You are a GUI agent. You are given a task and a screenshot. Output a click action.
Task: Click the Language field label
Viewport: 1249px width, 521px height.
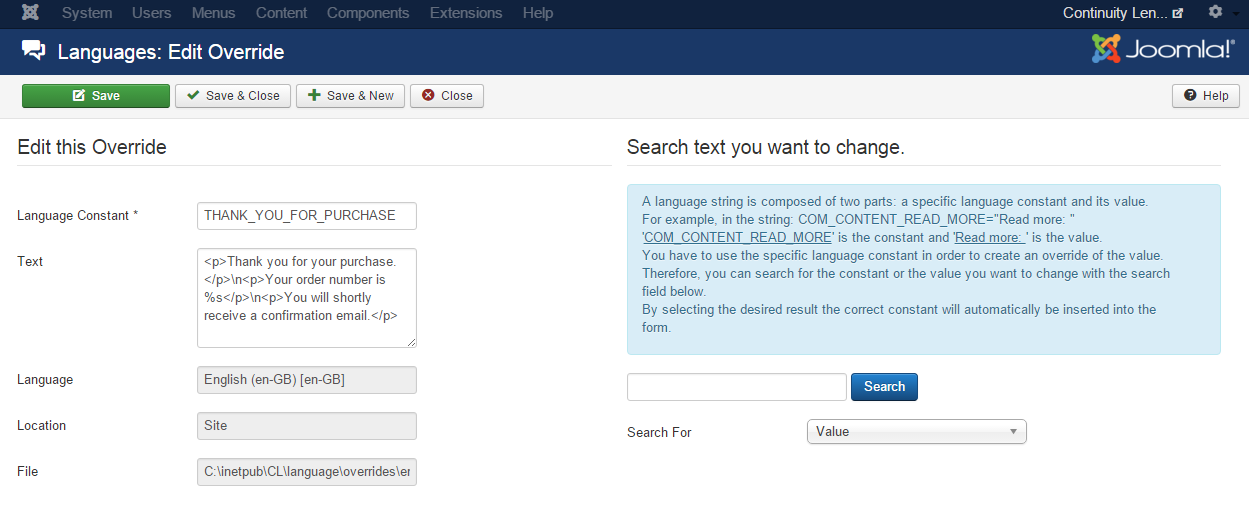(45, 380)
